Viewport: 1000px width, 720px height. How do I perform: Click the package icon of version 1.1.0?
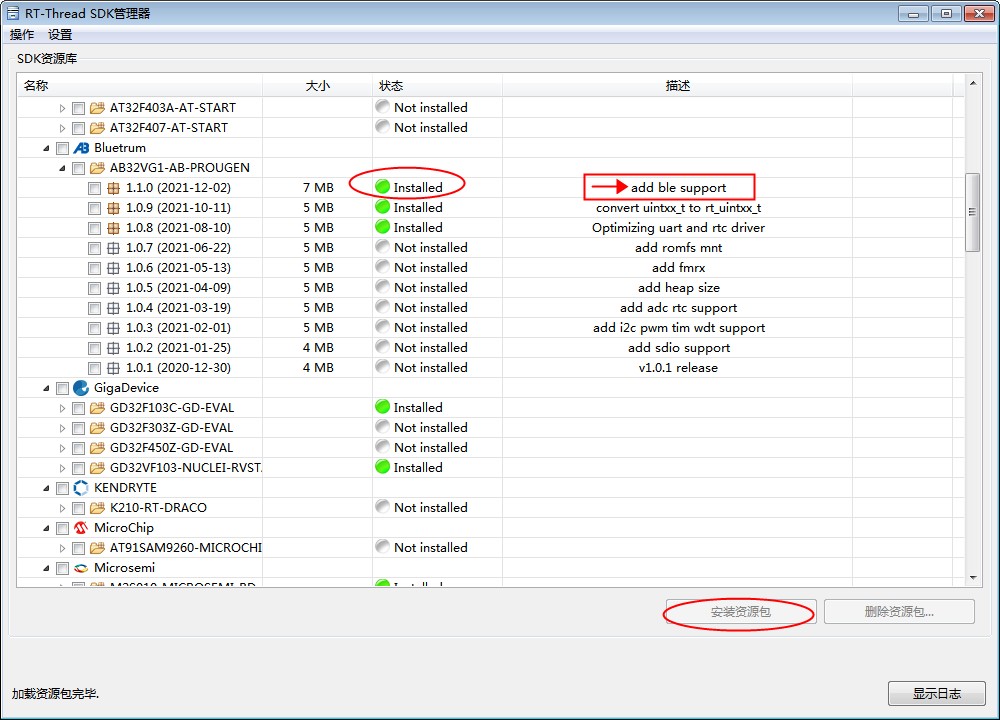[113, 188]
